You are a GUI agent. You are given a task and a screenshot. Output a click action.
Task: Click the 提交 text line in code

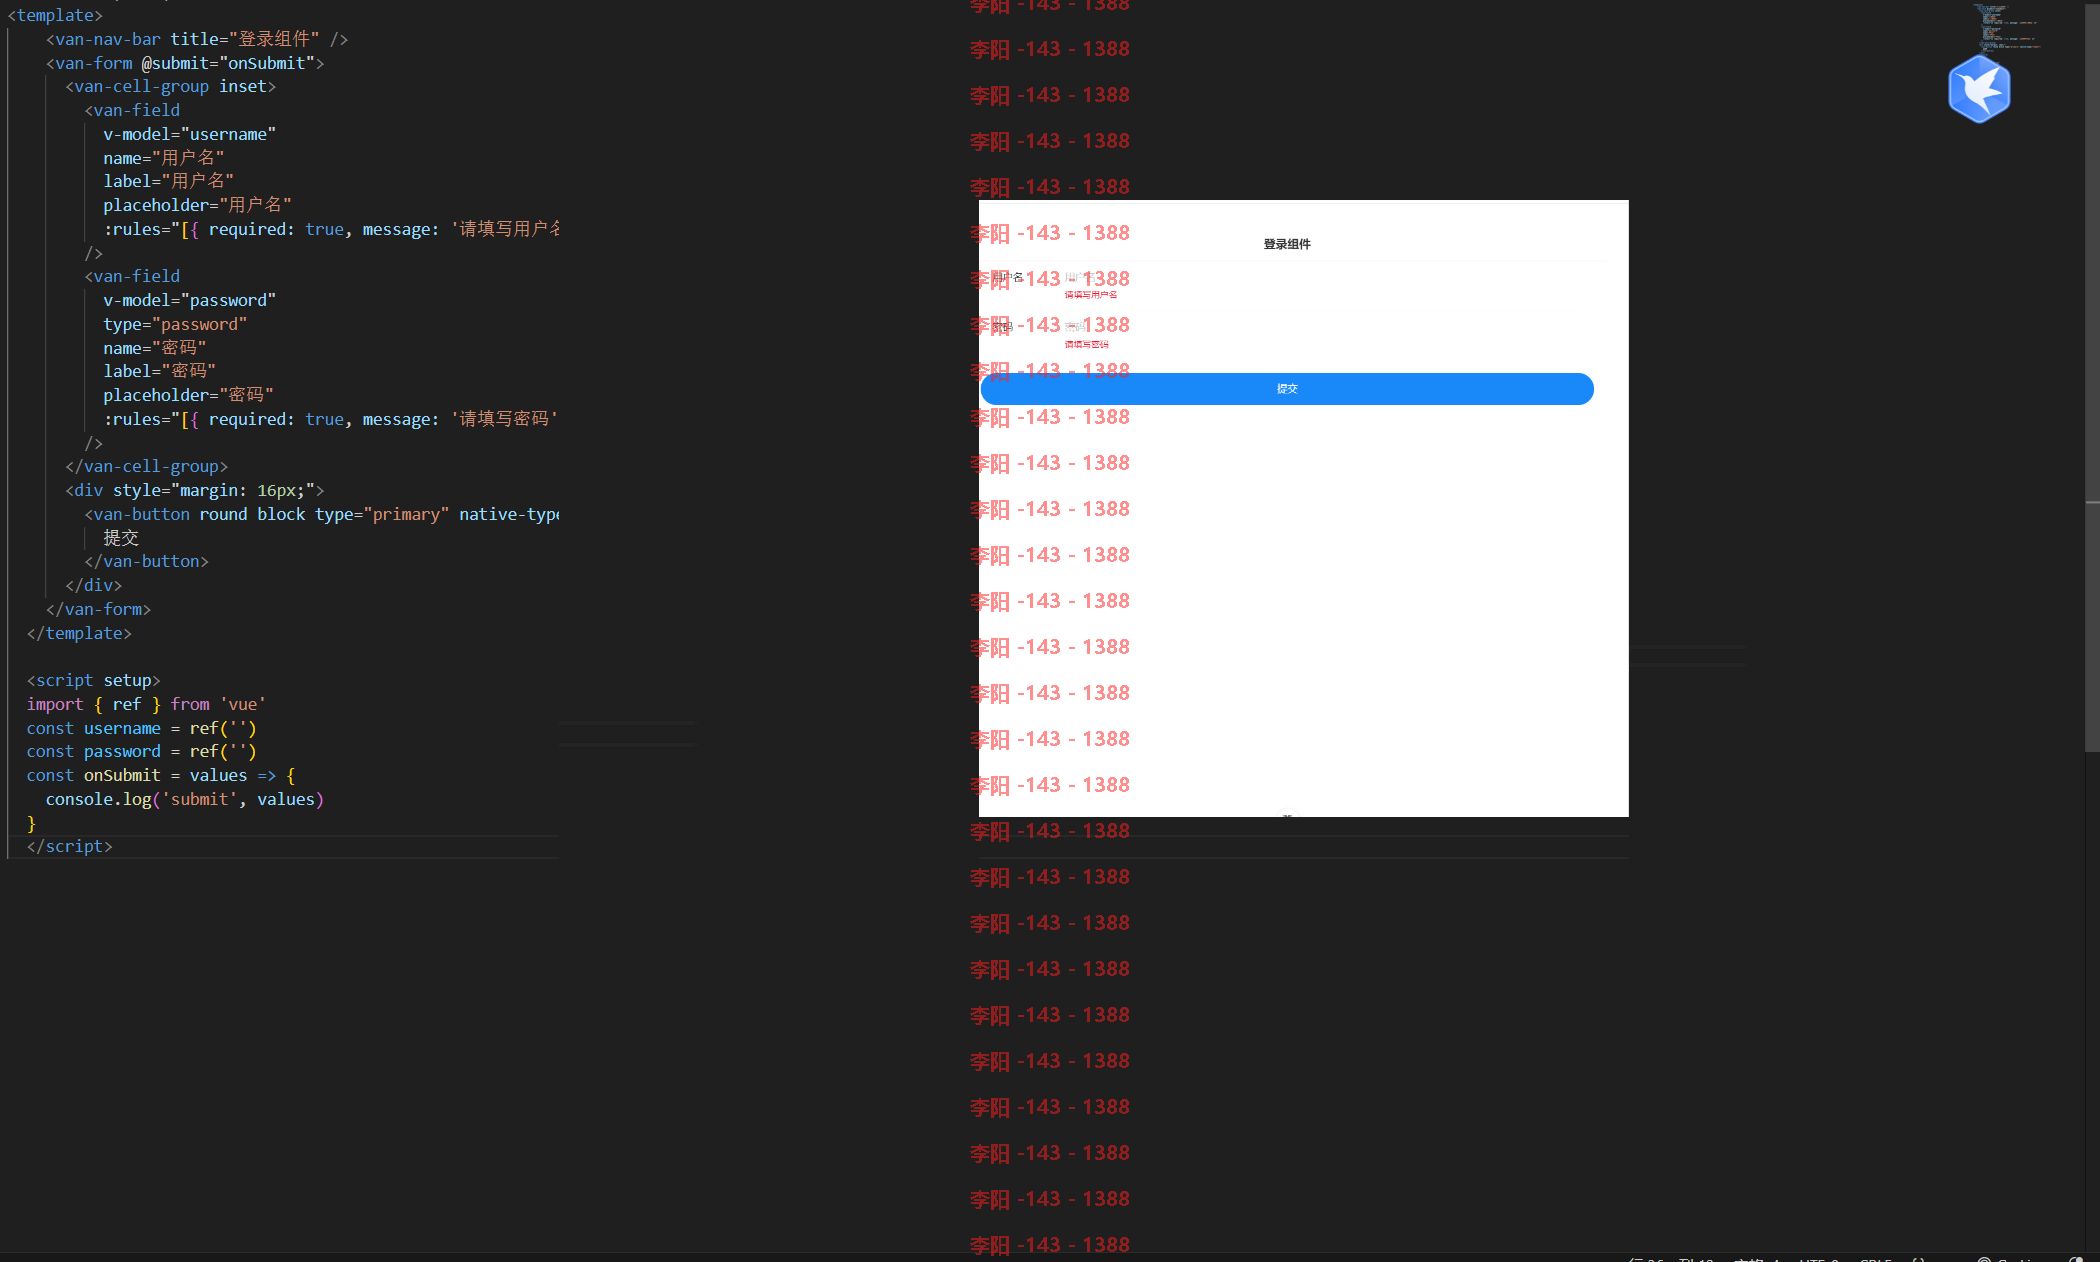pos(121,538)
